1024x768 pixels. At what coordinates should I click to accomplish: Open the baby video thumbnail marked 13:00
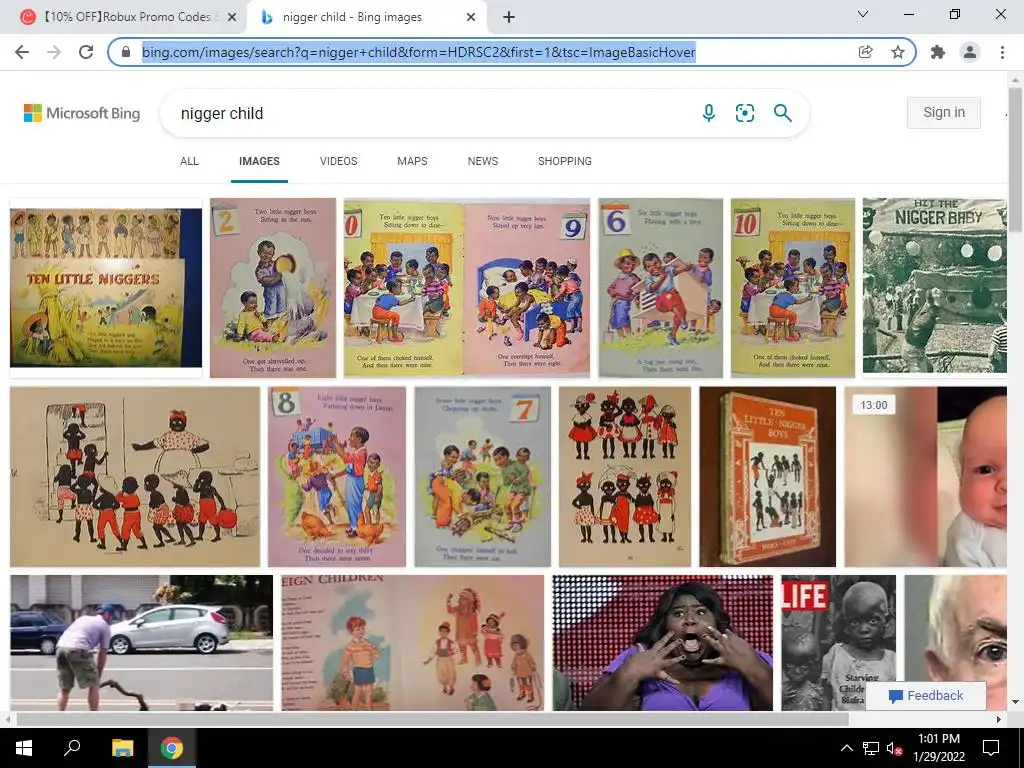[925, 477]
